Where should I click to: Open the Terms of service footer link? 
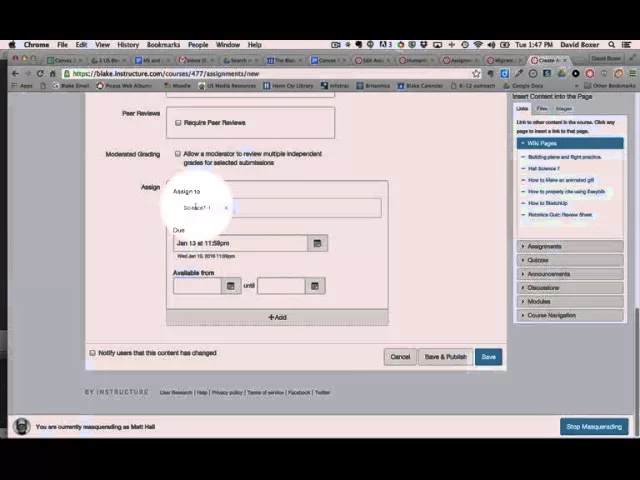tap(265, 392)
